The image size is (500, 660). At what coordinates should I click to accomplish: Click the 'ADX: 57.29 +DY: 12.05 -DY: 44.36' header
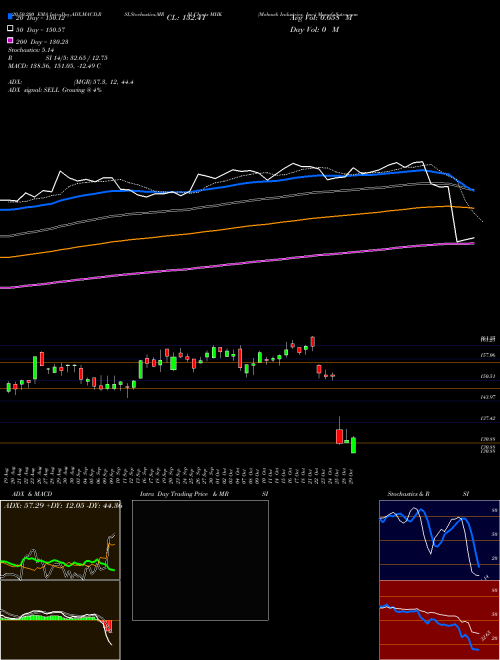pyautogui.click(x=63, y=505)
